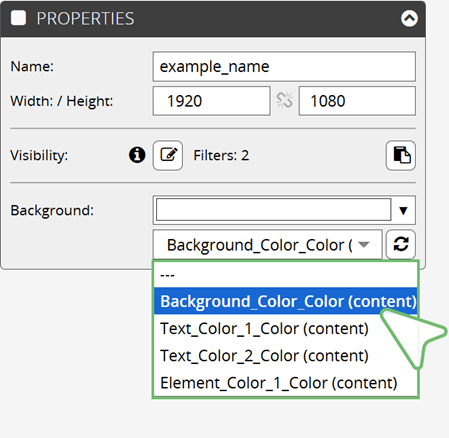Open the visibility filter edit button

click(168, 155)
